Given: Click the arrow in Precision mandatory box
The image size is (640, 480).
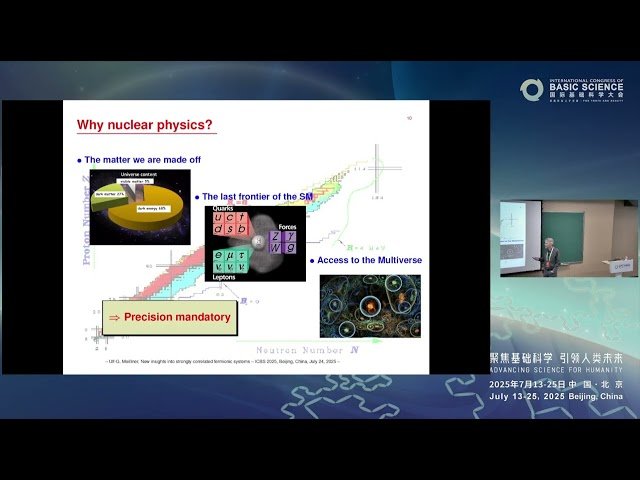Looking at the screenshot, I should click(114, 318).
